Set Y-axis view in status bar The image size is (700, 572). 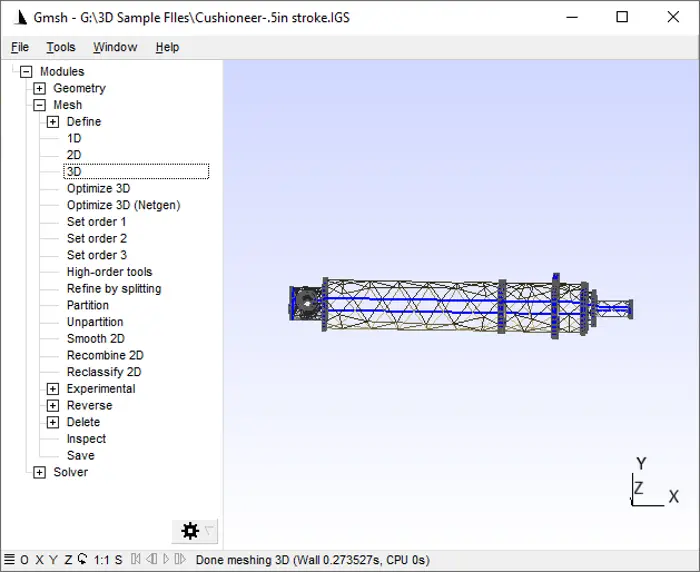coord(54,559)
